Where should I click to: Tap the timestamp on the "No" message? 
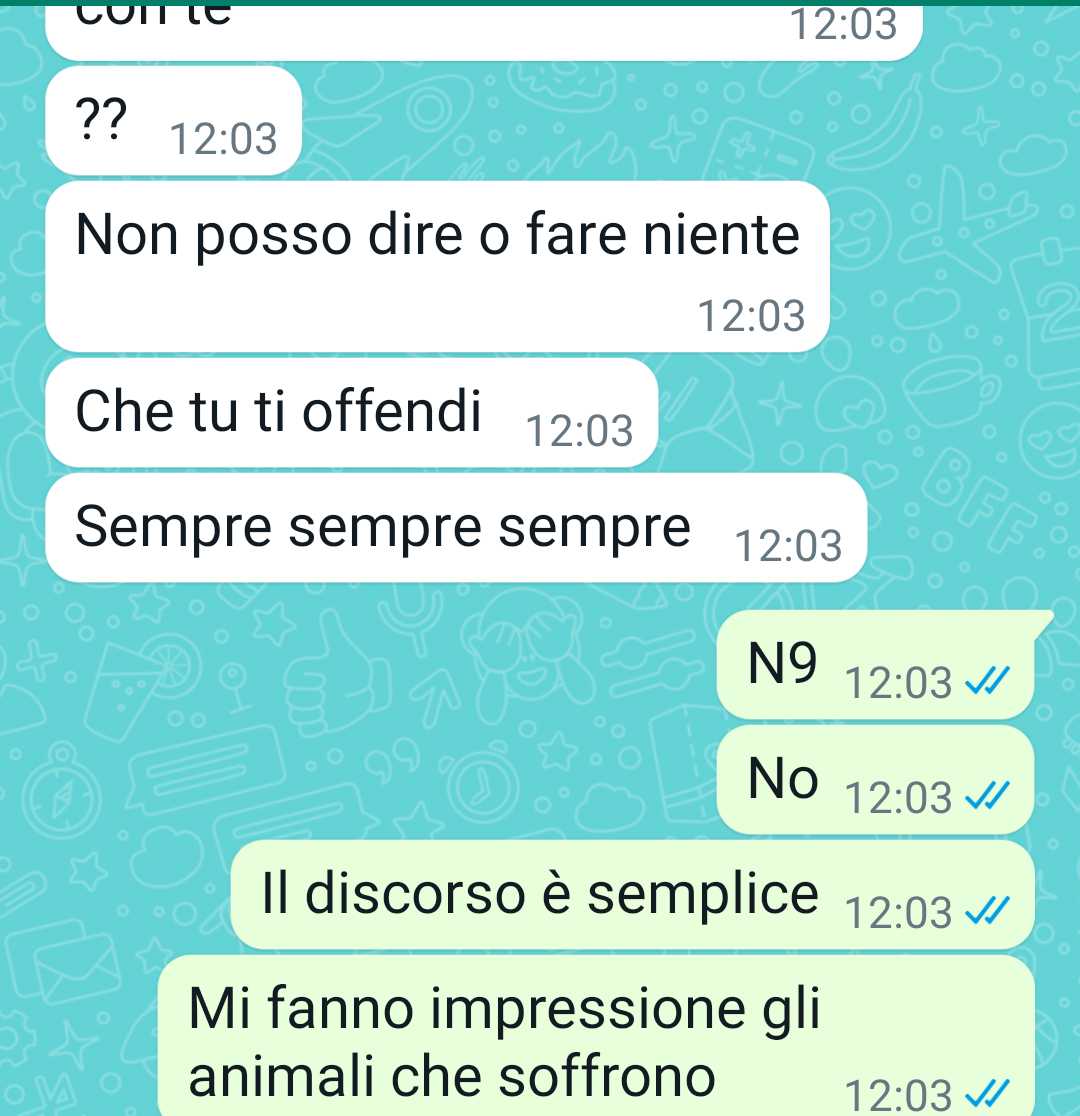(898, 797)
